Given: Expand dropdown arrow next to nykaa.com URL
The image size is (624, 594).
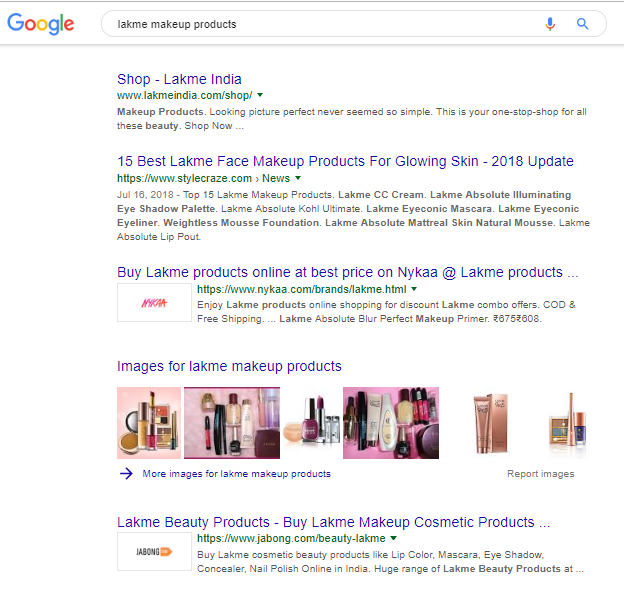Looking at the screenshot, I should tap(414, 289).
